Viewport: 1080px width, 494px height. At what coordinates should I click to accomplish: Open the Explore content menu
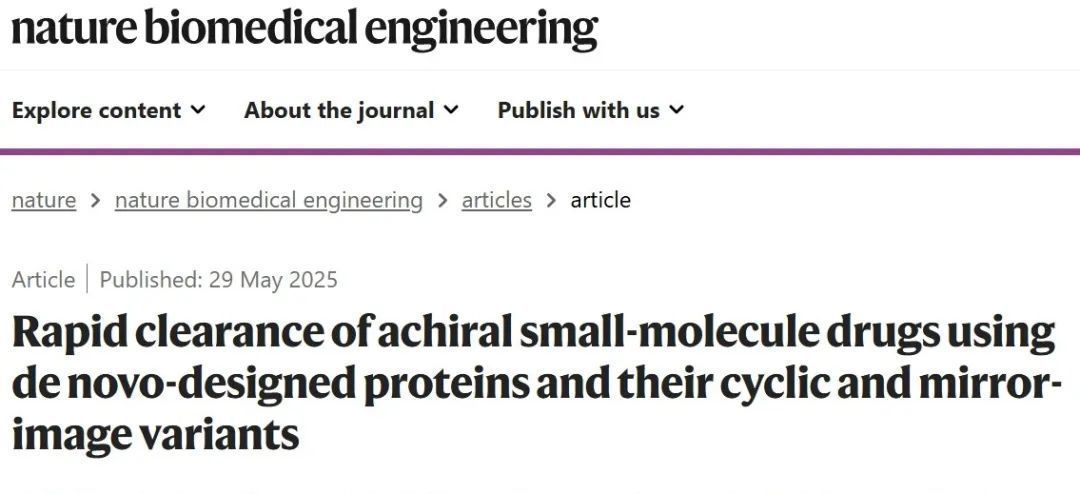pyautogui.click(x=108, y=110)
